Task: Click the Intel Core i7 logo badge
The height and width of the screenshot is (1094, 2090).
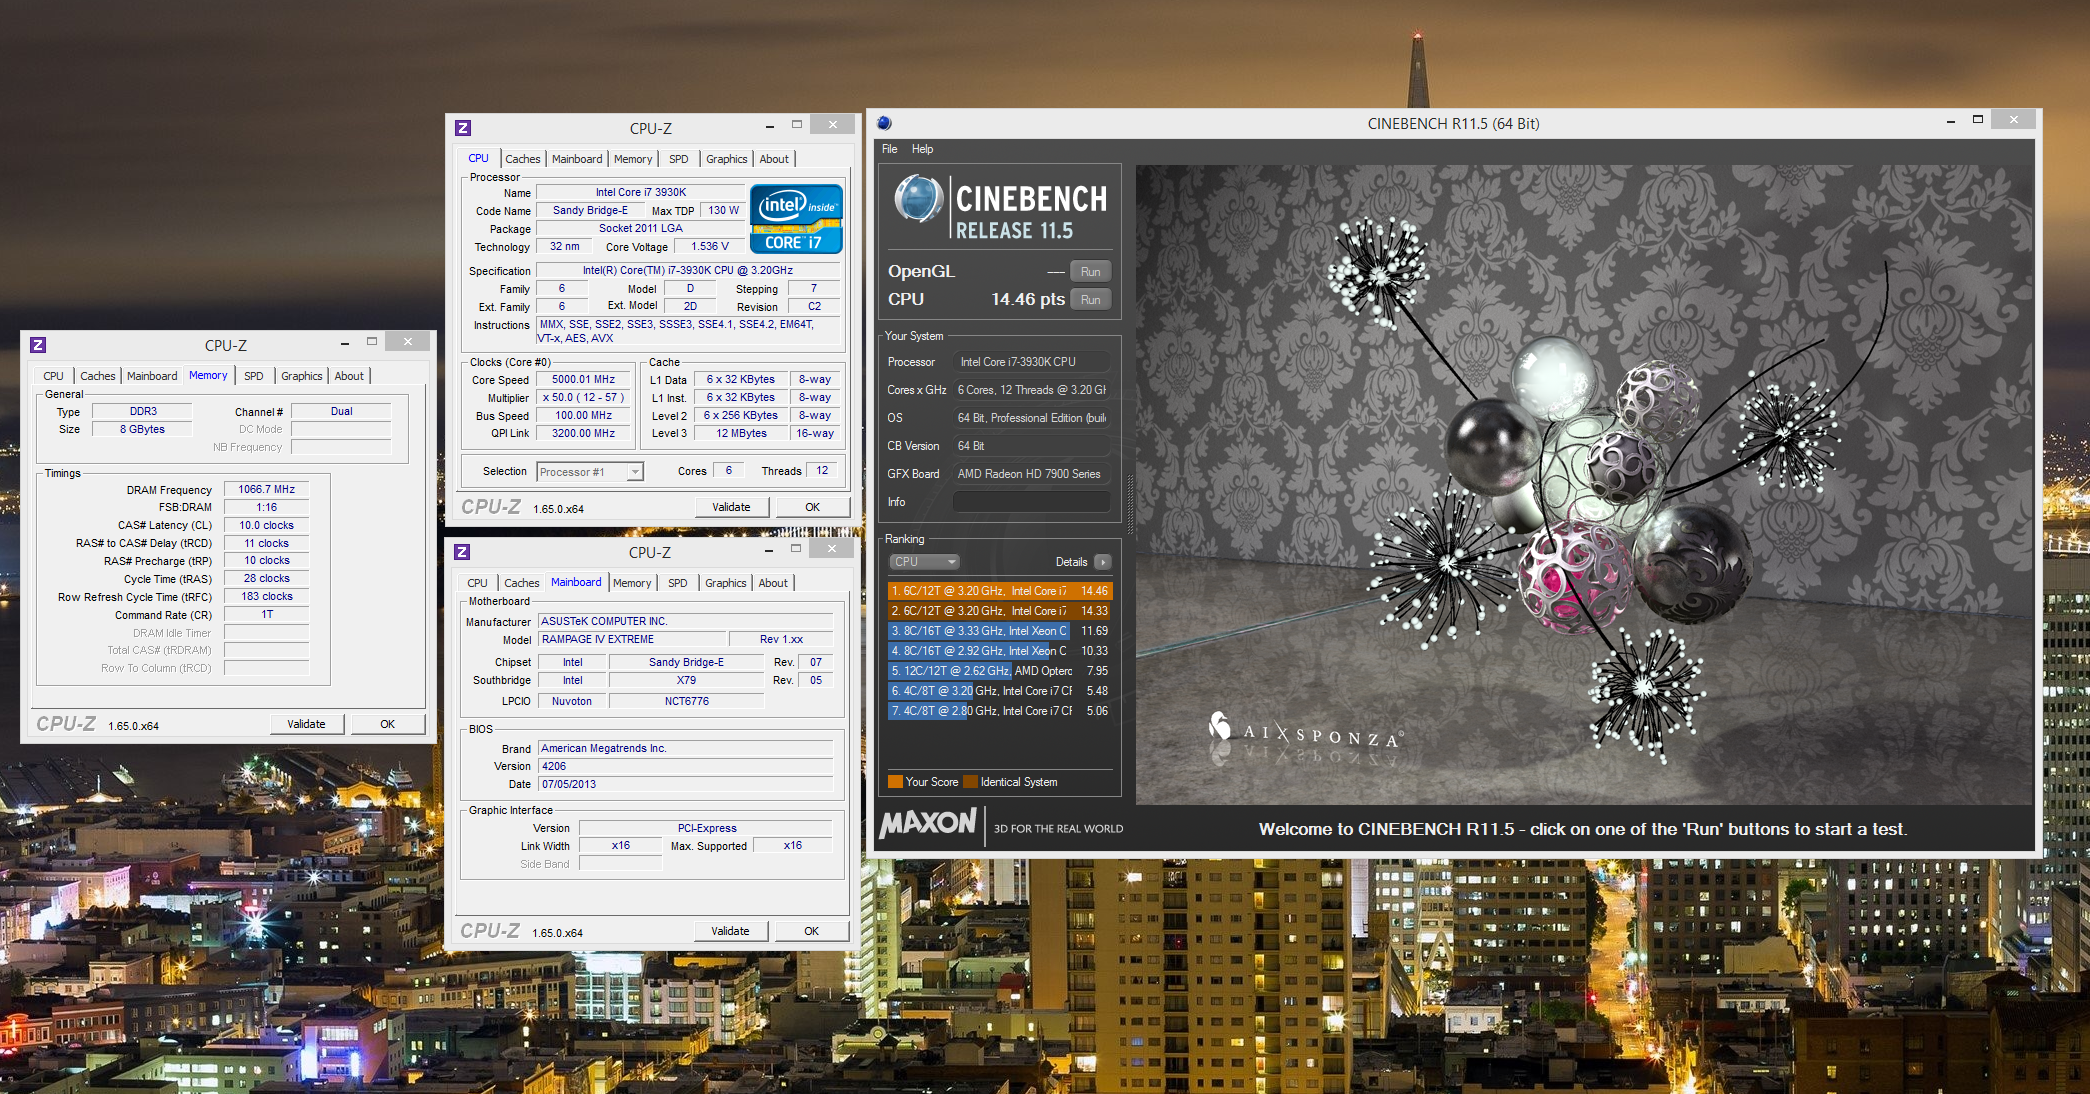Action: click(796, 219)
